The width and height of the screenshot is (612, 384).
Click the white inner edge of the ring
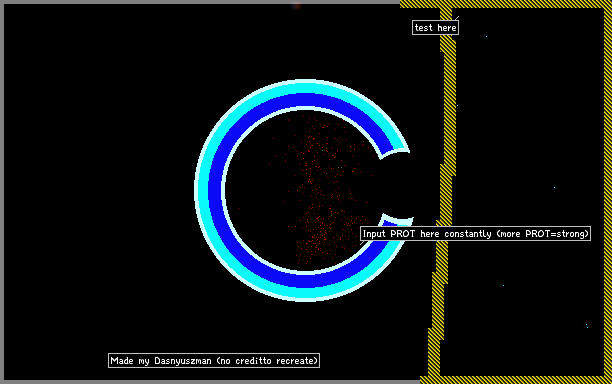tap(224, 191)
